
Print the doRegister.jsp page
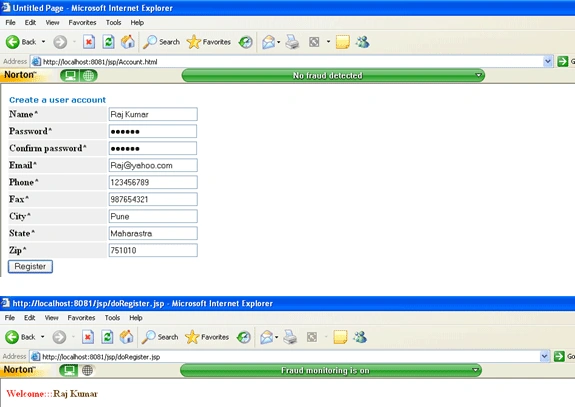click(290, 337)
